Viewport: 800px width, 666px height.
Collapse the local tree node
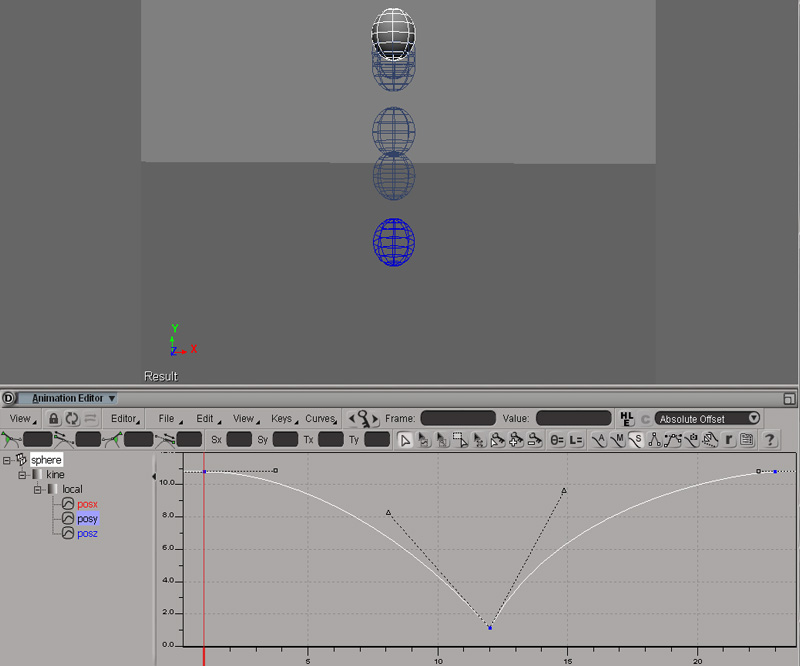37,490
